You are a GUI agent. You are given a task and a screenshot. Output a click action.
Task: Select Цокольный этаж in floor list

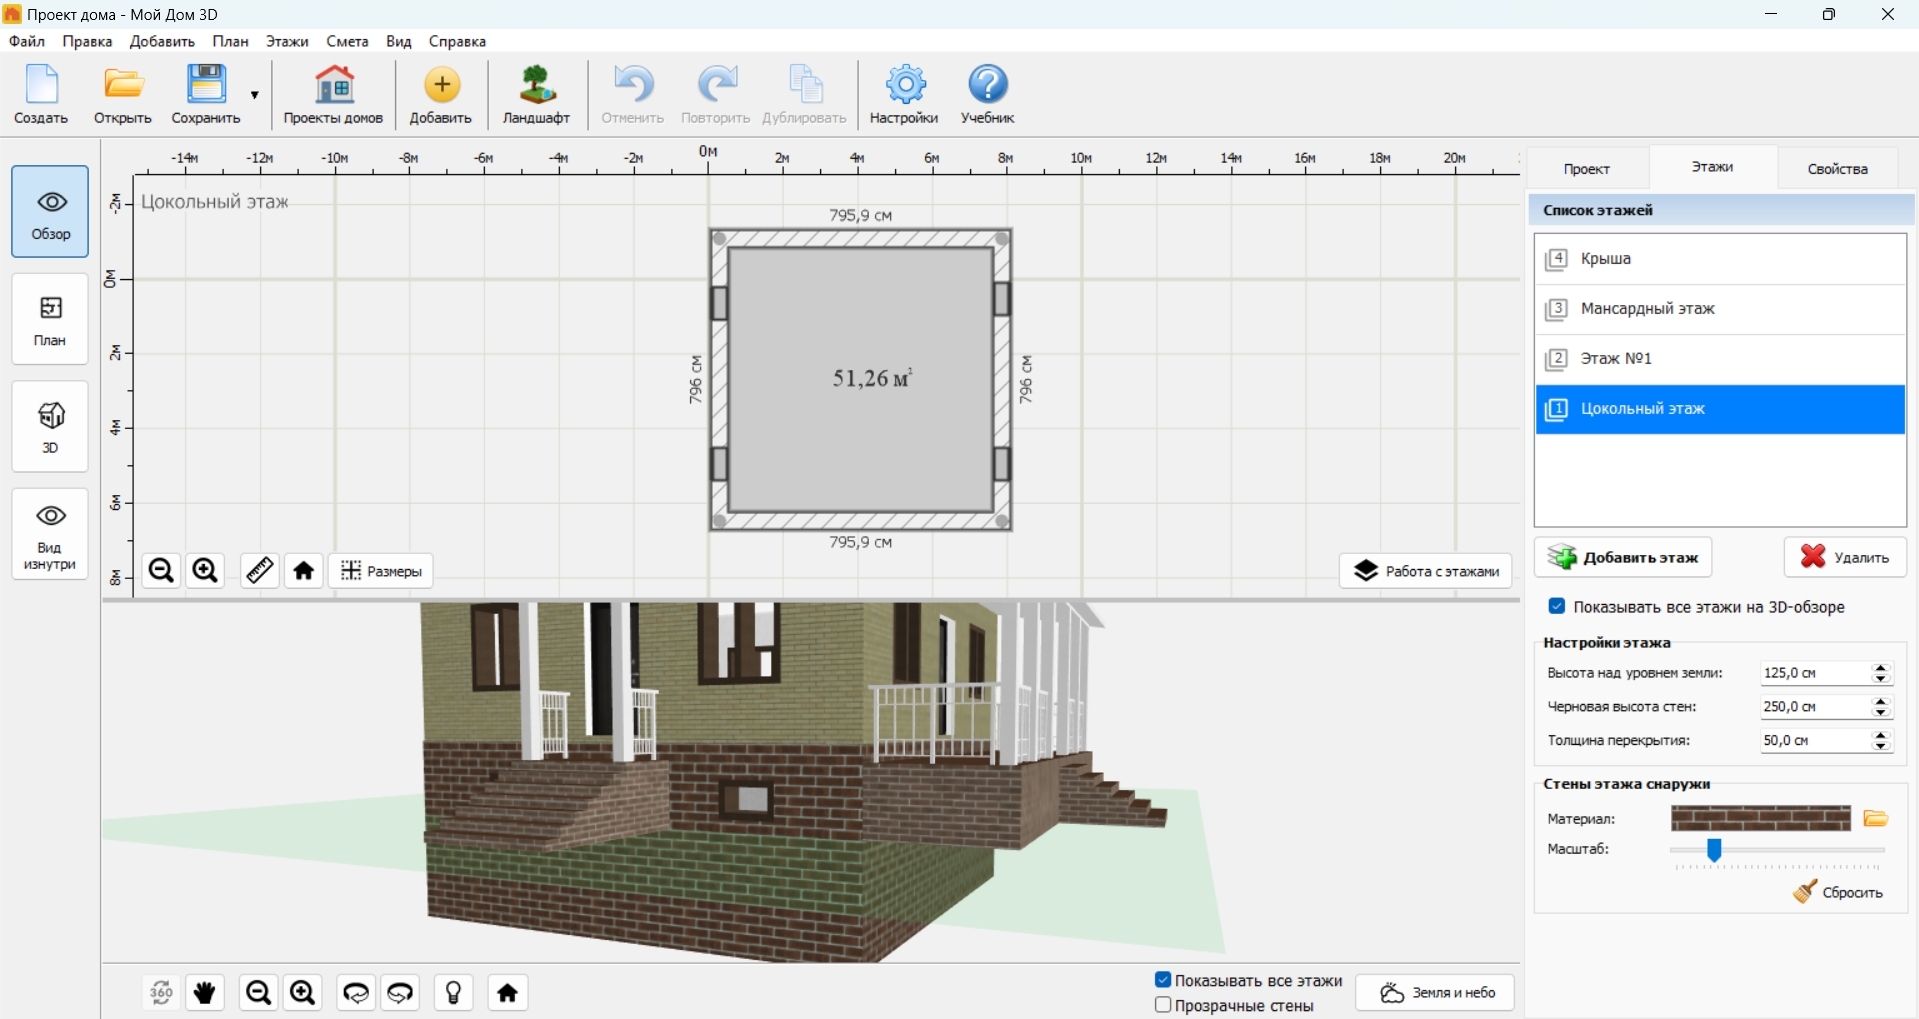point(1720,409)
